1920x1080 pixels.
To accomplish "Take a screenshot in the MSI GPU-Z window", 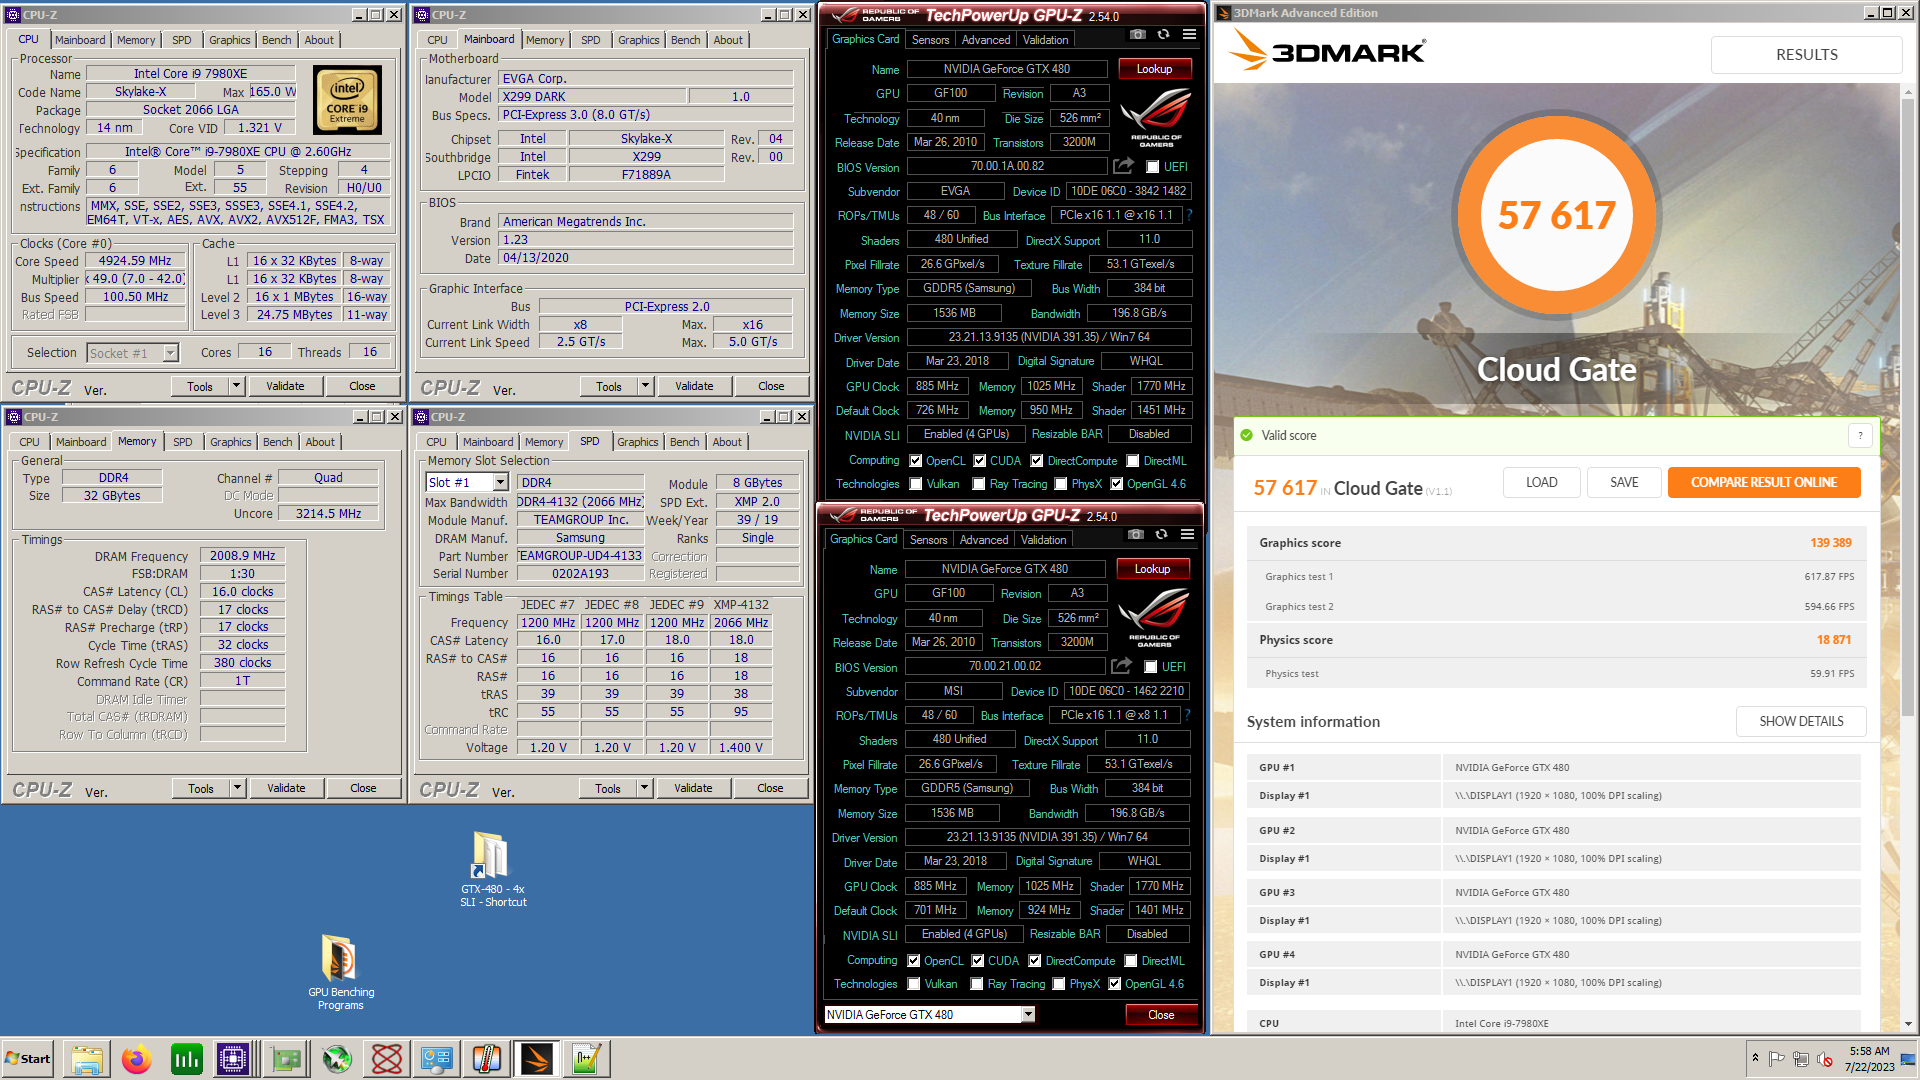I will click(1136, 535).
